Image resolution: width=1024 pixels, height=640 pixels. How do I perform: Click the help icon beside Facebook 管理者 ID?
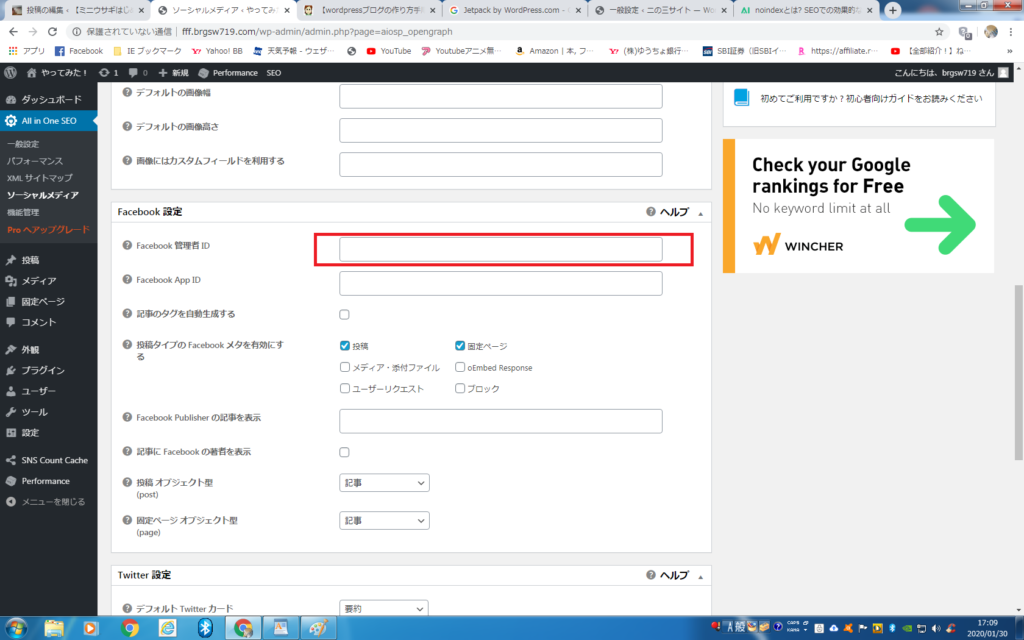tap(127, 246)
